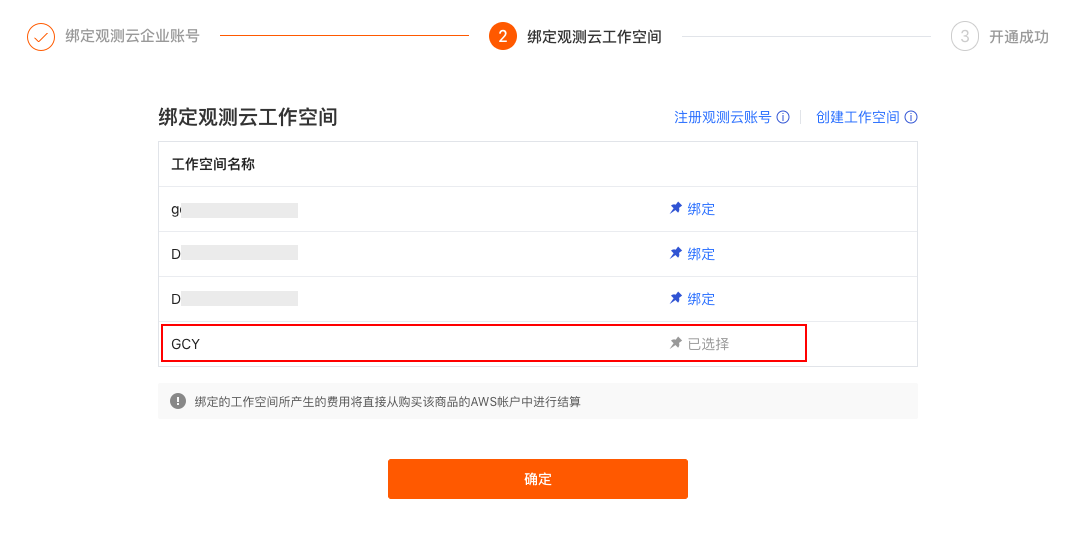Click info icon beside 注册观测云账号

click(x=783, y=117)
